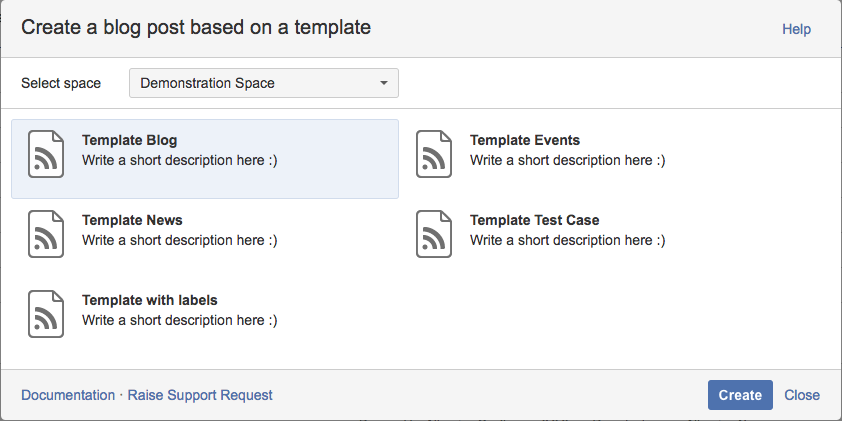The width and height of the screenshot is (842, 421).
Task: Open the Documentation link
Action: pyautogui.click(x=68, y=395)
